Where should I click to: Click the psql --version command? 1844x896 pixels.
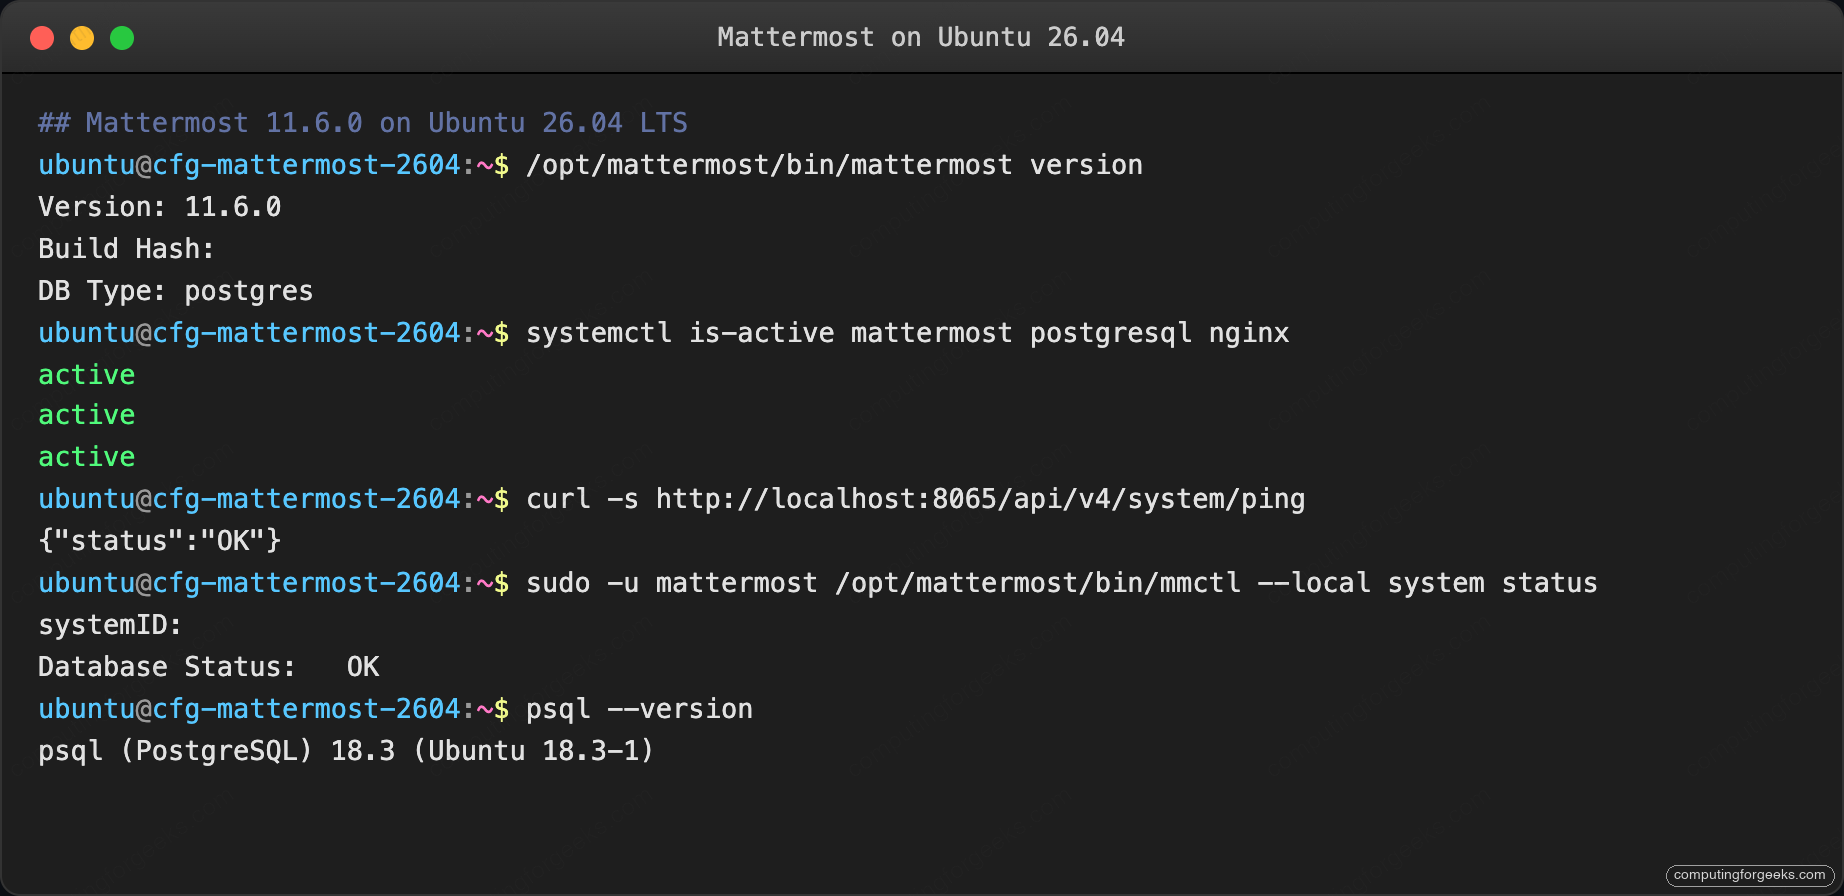640,709
